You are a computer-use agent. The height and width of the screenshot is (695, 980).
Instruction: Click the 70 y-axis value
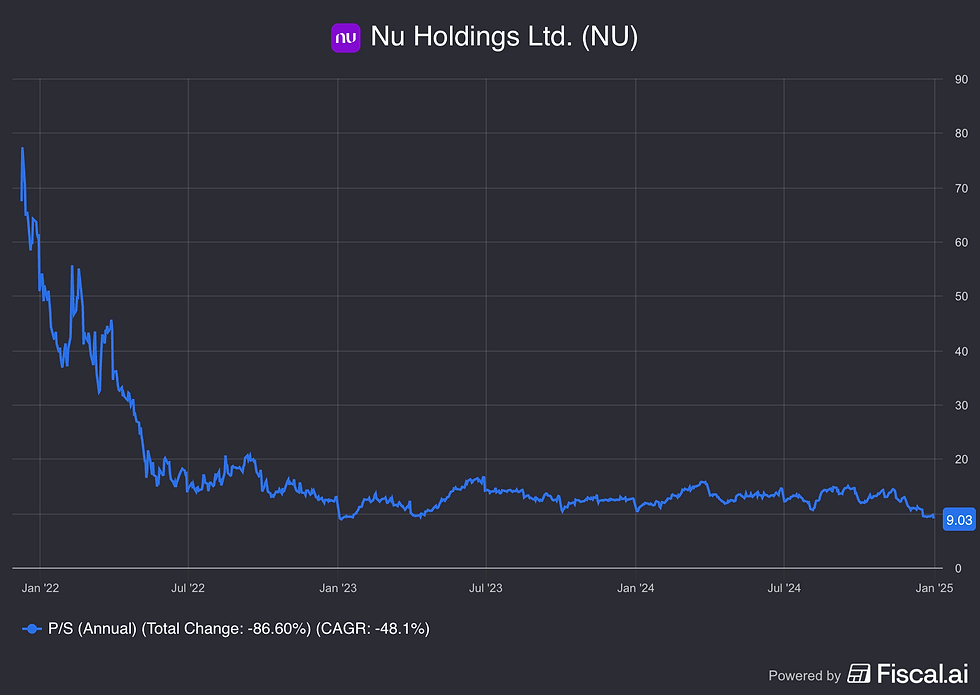pyautogui.click(x=961, y=188)
